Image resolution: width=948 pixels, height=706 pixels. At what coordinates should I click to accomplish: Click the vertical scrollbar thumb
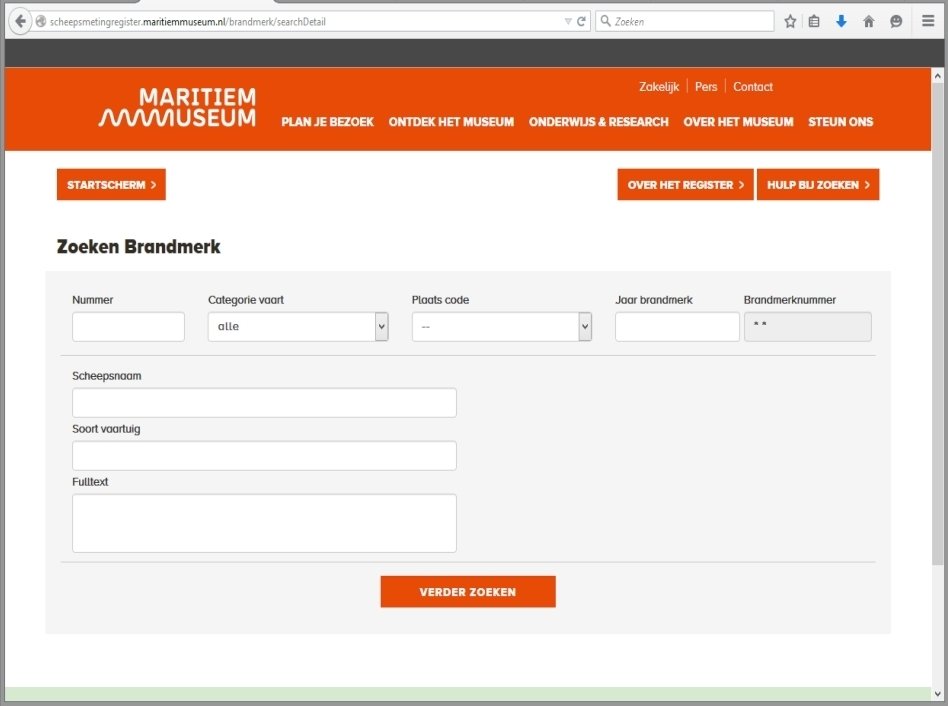pyautogui.click(x=937, y=324)
